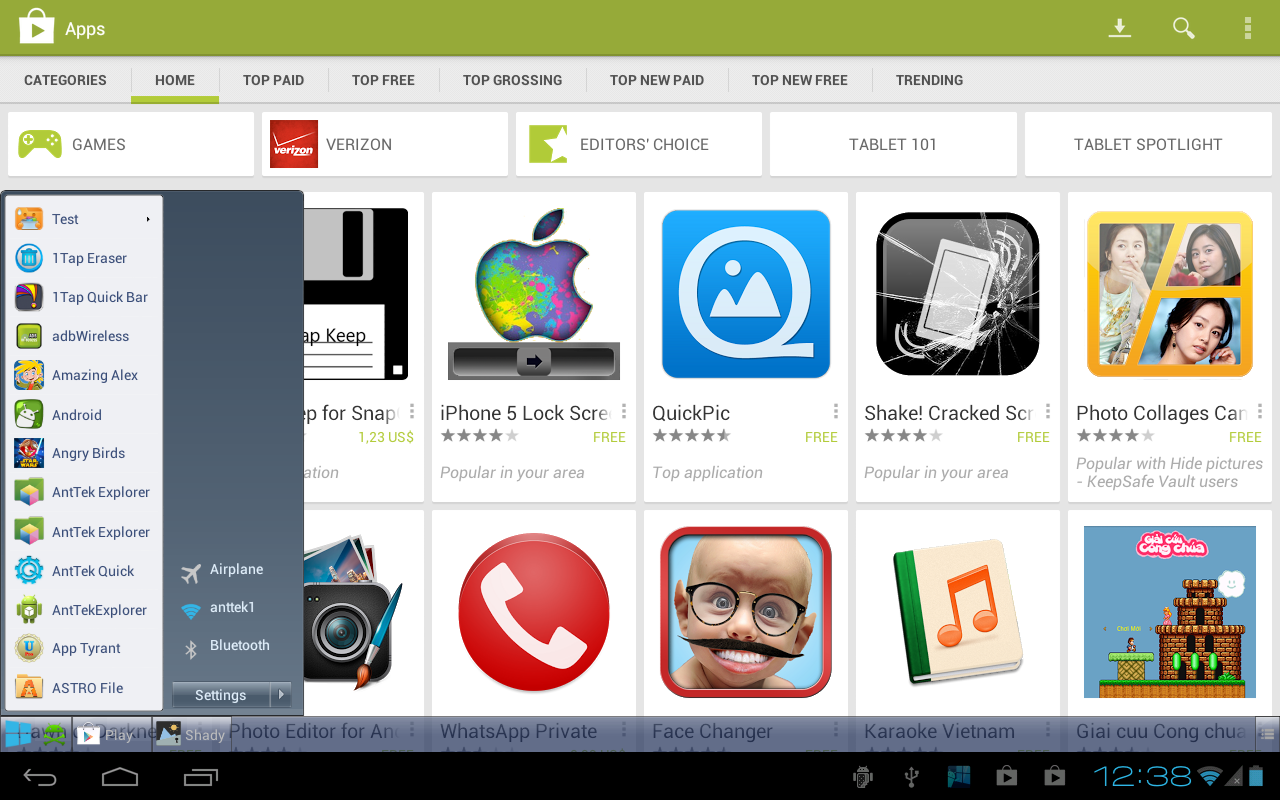Click the Settings button in start menu
1280x800 pixels.
221,694
